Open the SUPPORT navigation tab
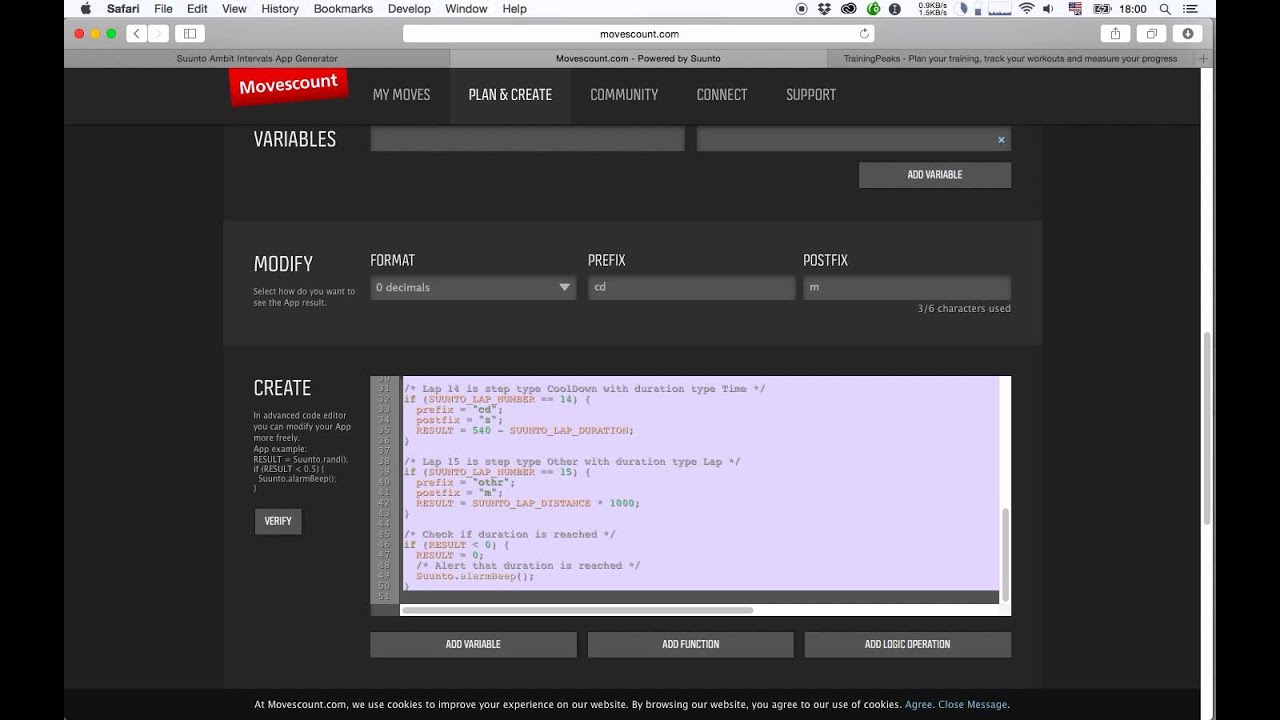1280x720 pixels. [811, 95]
